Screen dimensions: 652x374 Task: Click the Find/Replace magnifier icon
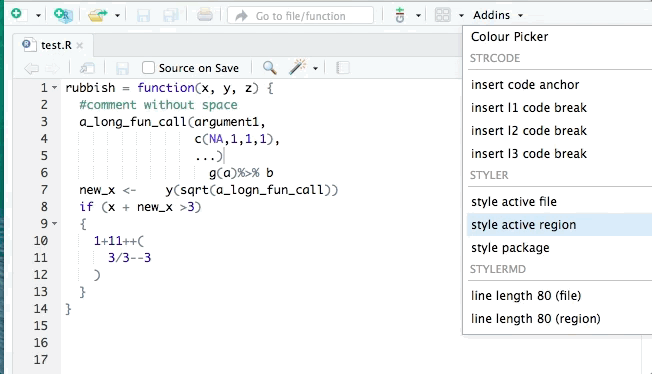click(x=269, y=67)
